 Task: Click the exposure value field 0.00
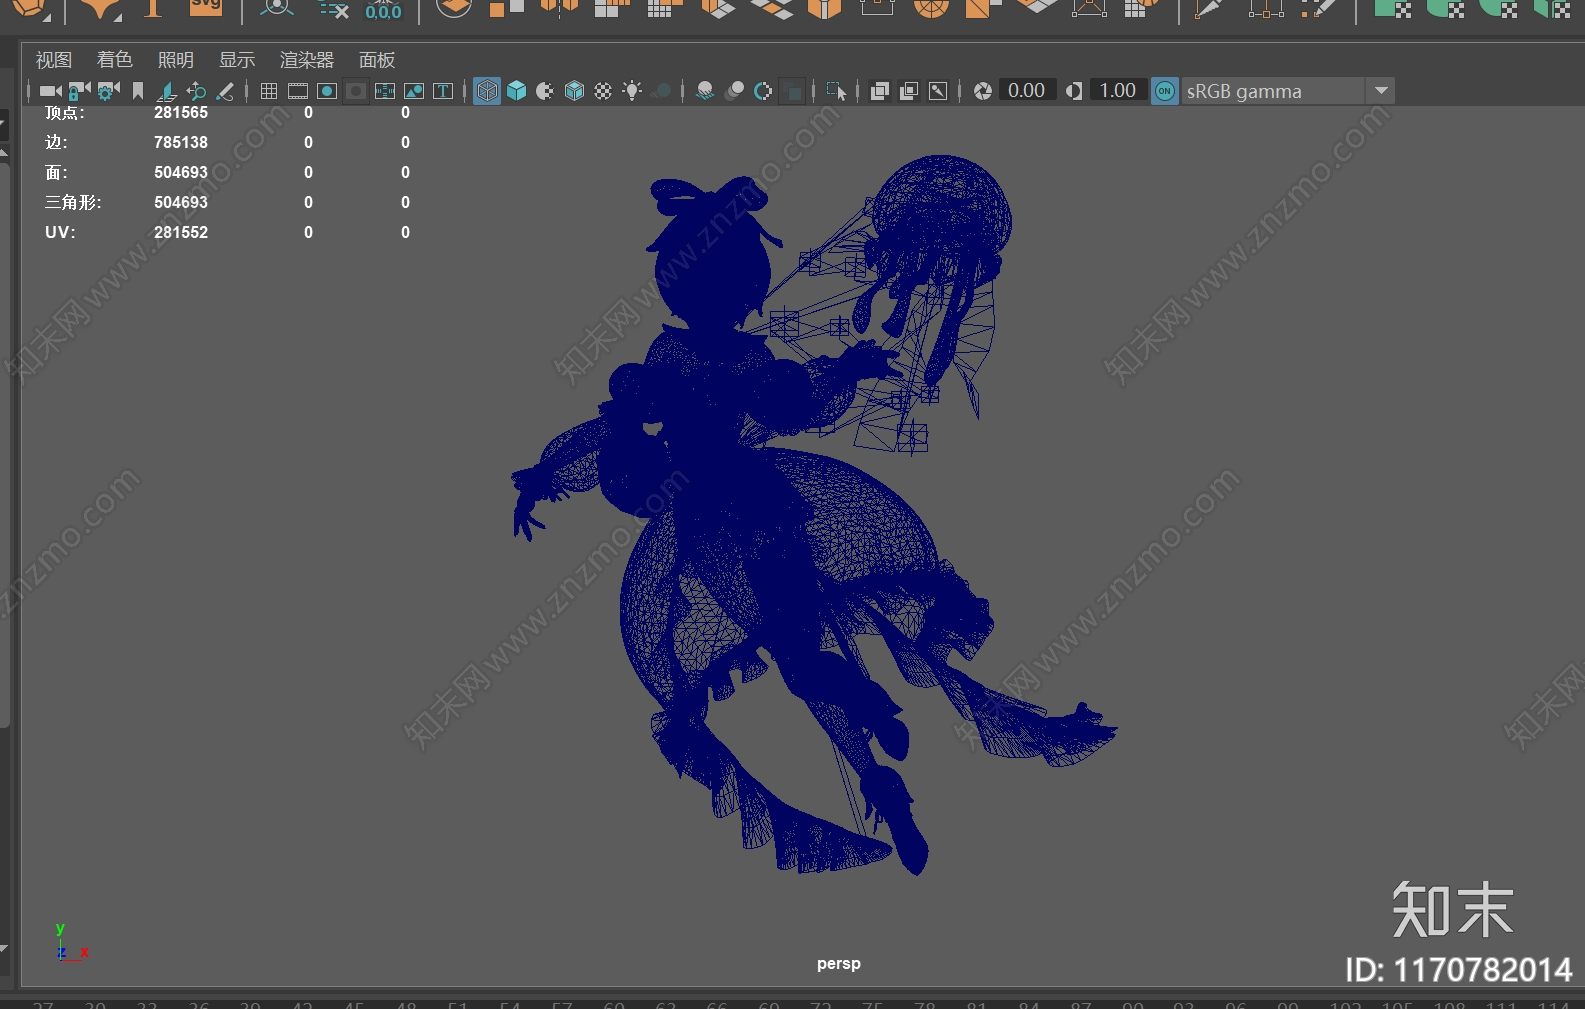(x=1027, y=91)
